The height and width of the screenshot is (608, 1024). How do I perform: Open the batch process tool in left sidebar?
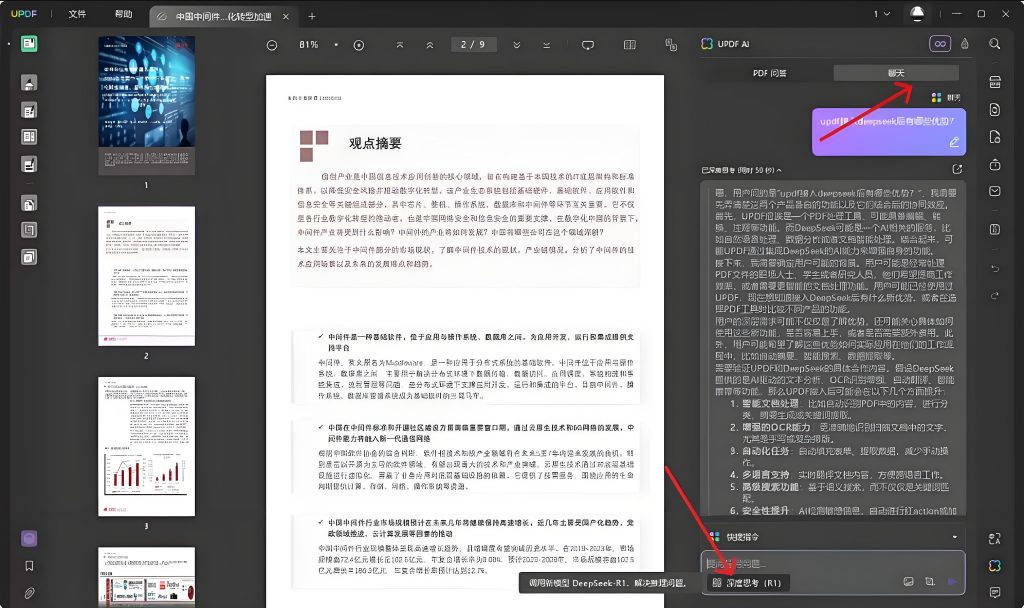[x=29, y=257]
